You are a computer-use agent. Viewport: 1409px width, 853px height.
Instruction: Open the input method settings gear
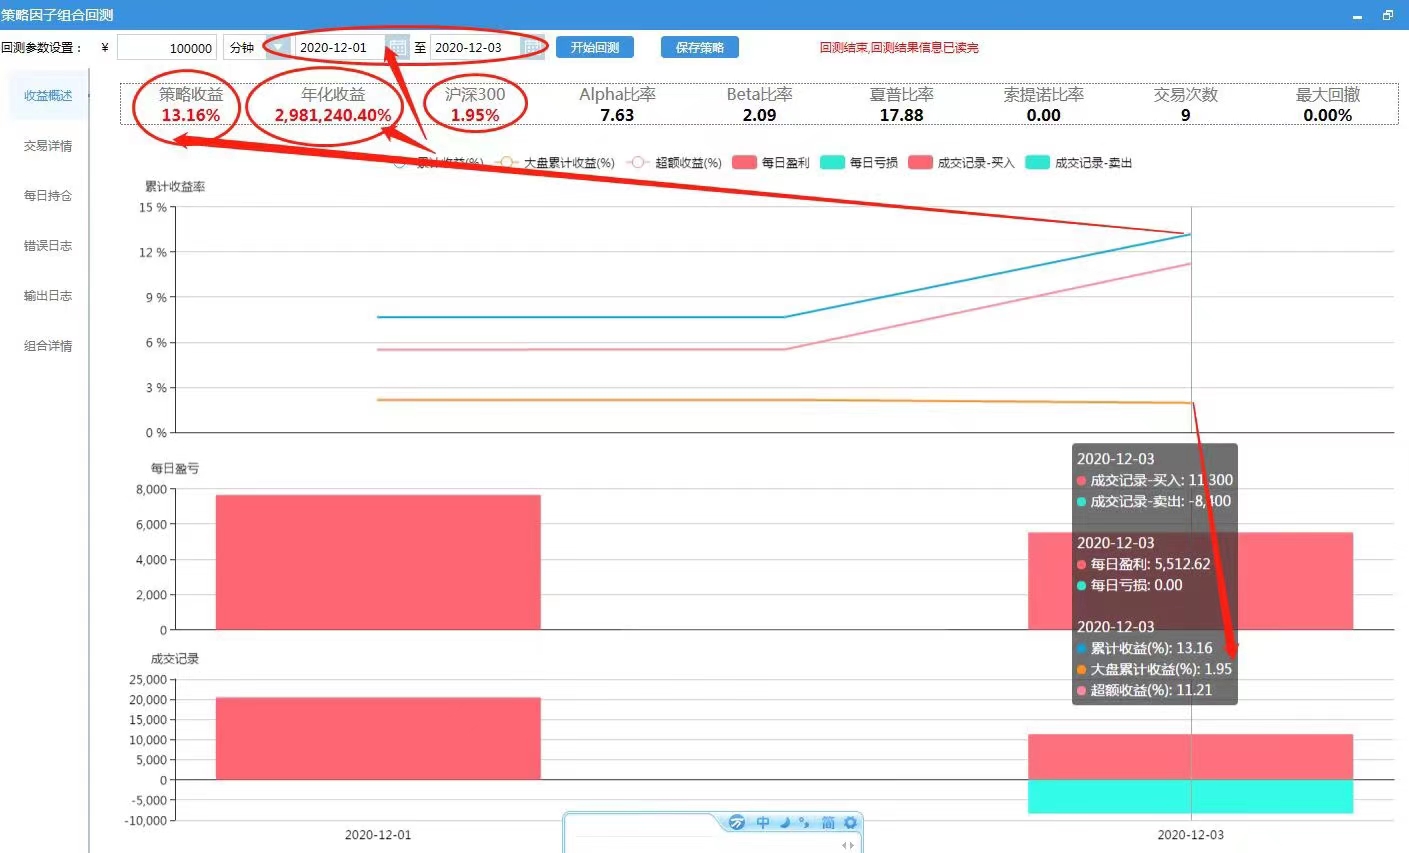click(x=850, y=822)
